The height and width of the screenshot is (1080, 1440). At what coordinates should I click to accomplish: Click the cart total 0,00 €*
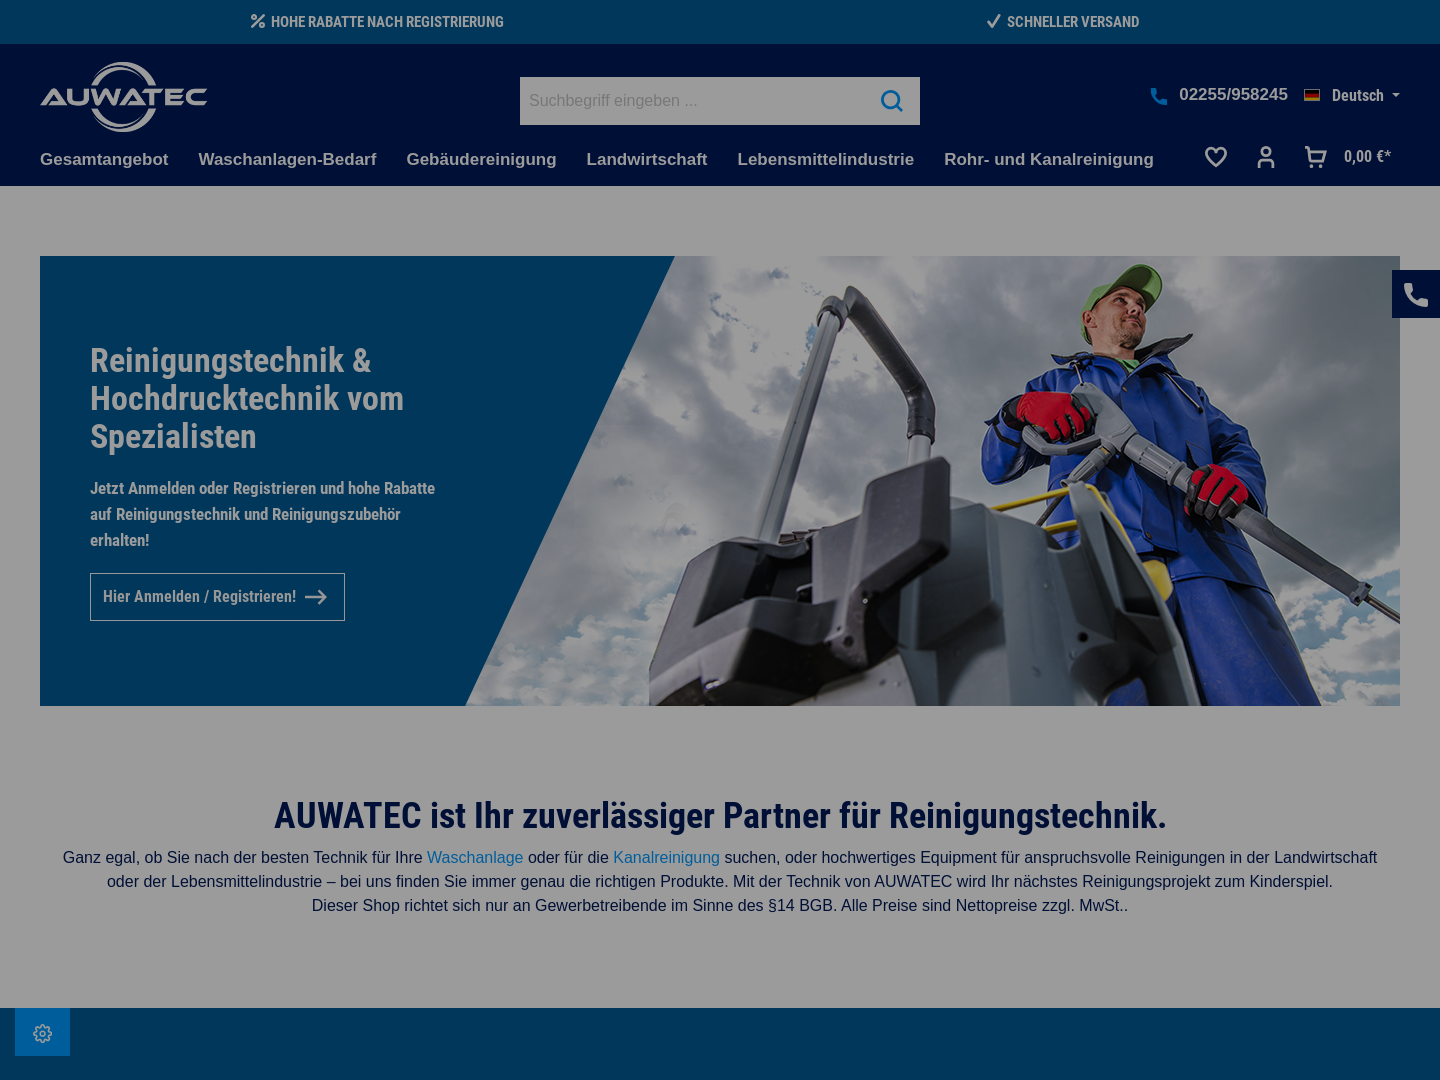click(x=1367, y=157)
